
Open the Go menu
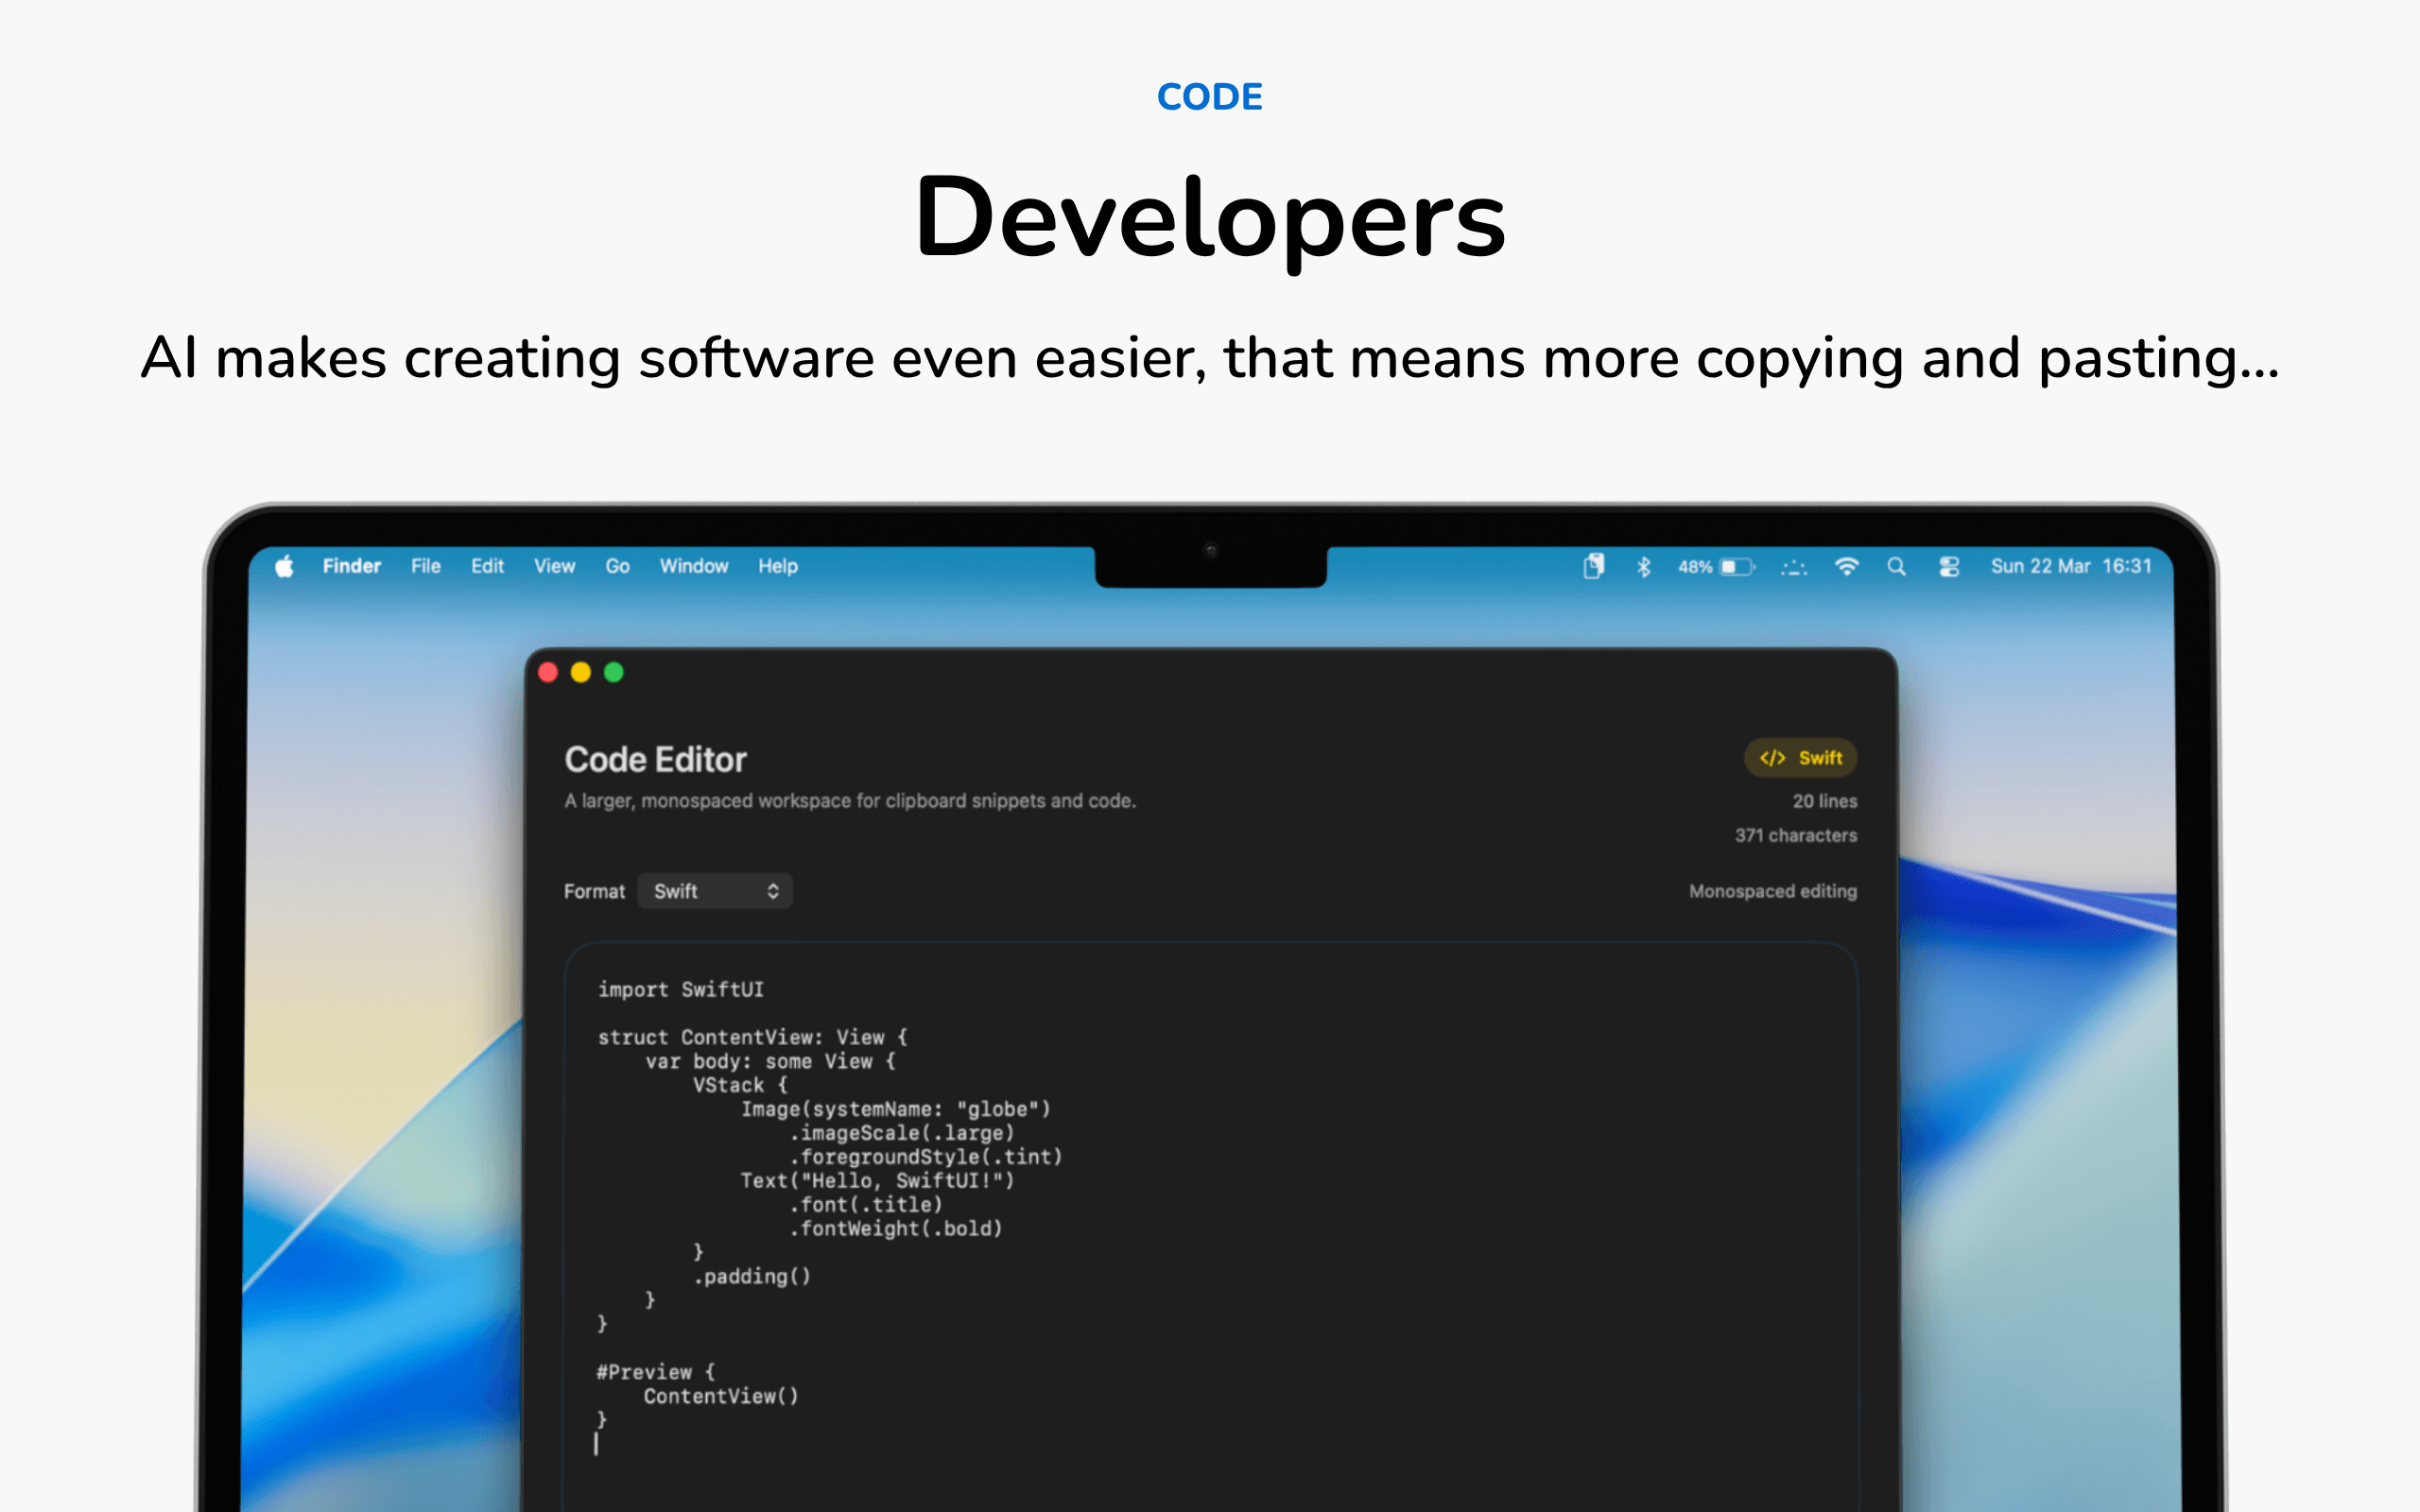[617, 566]
